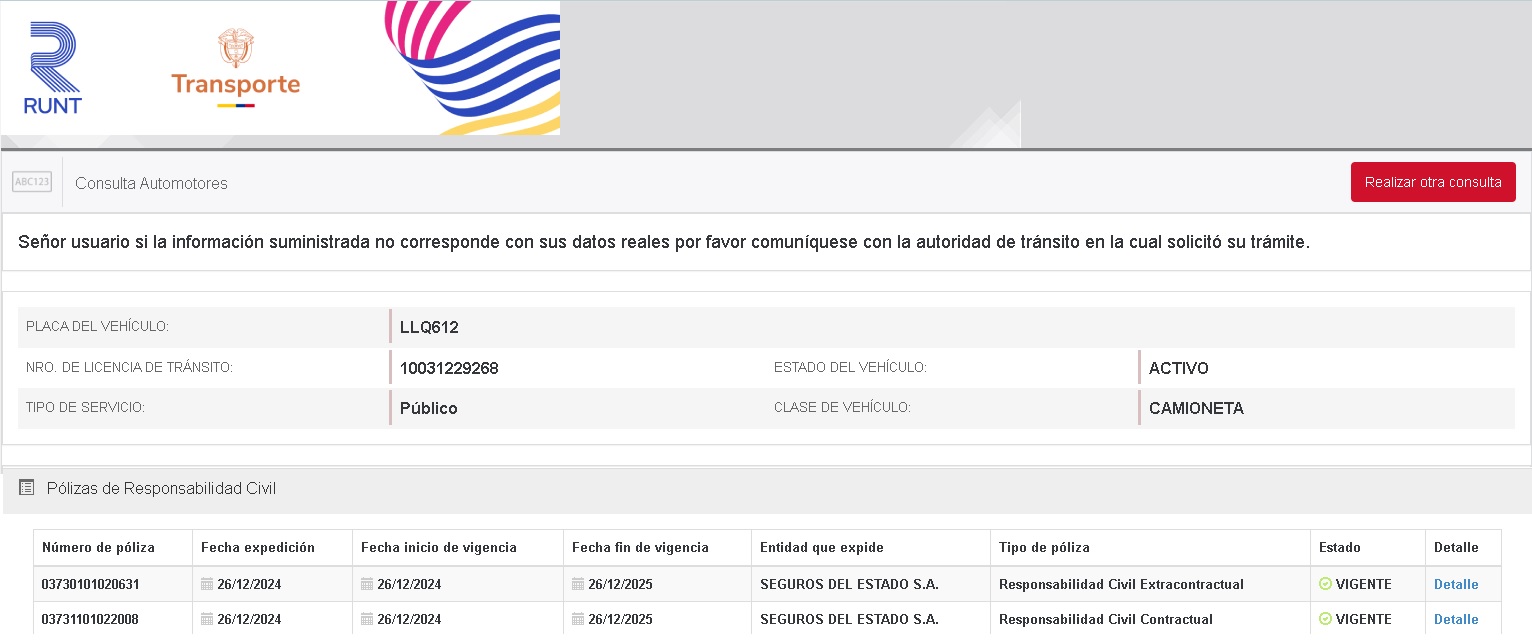Screen dimensions: 1532x641
Task: Click the Transporte ministry logo
Action: pyautogui.click(x=235, y=68)
